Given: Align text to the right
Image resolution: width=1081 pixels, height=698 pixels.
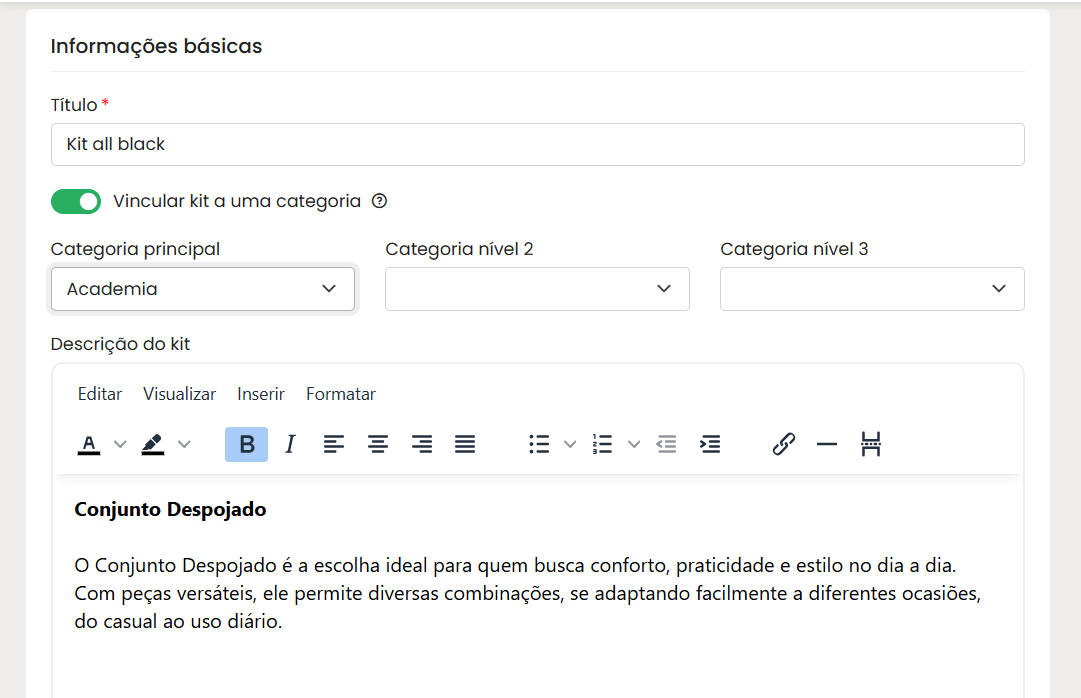Looking at the screenshot, I should (421, 444).
